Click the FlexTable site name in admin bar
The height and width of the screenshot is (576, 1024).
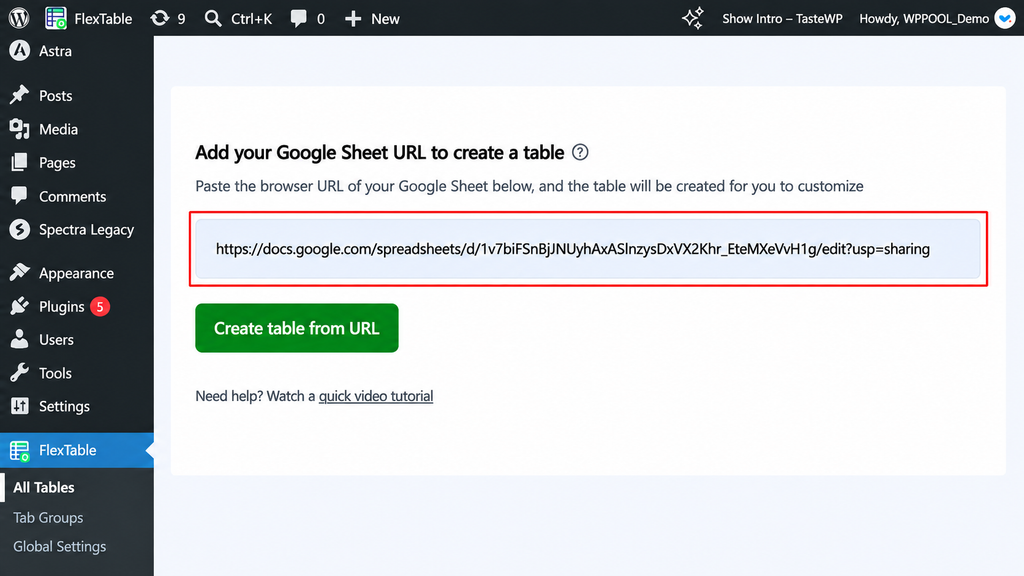click(103, 18)
